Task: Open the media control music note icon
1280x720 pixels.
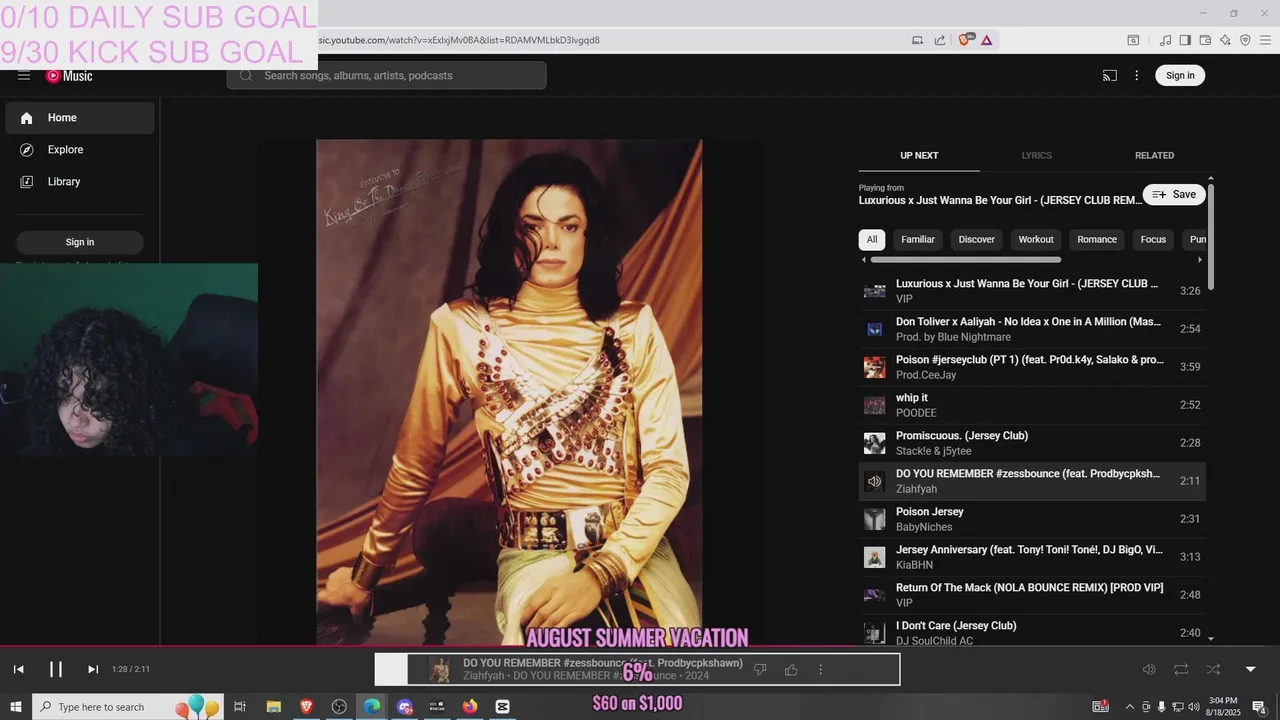Action: (1165, 40)
